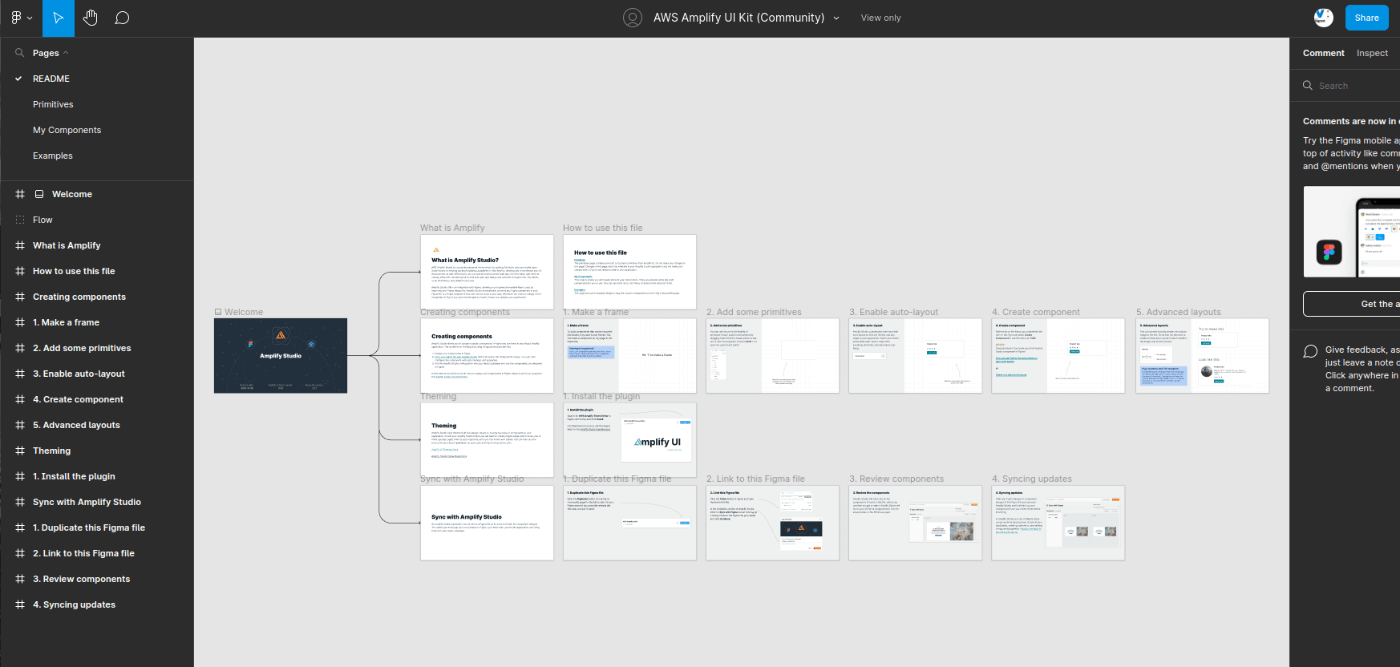Click the prototype icon on Welcome frame label
1400x667 pixels.
(x=218, y=312)
